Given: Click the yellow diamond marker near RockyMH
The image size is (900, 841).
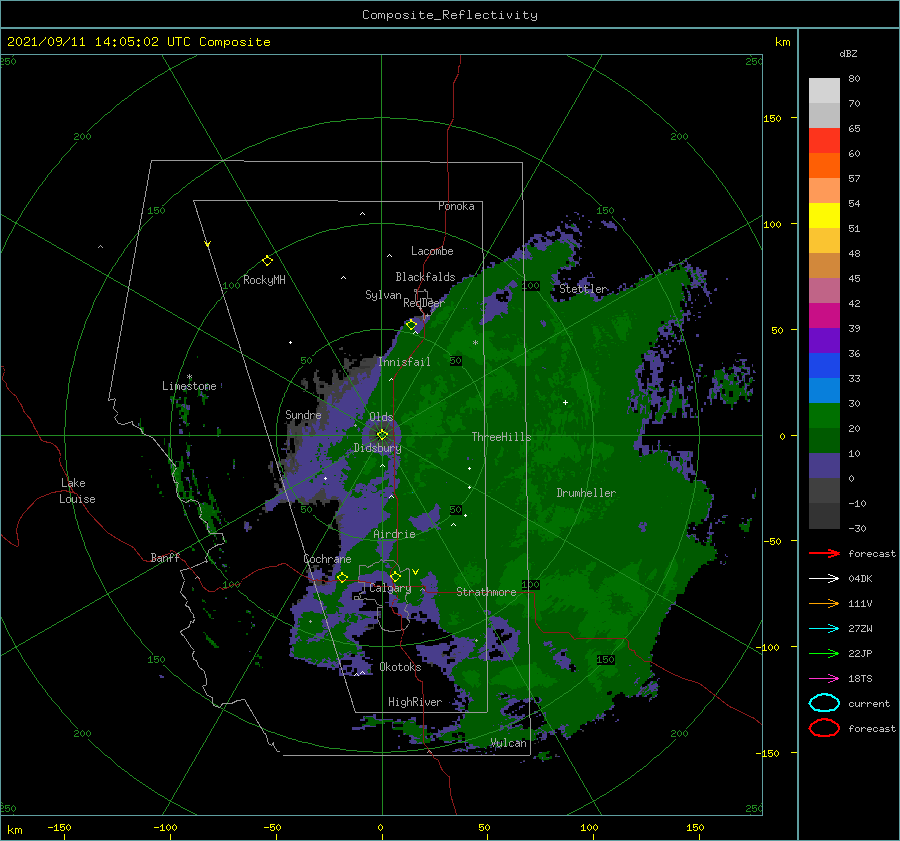Looking at the screenshot, I should (x=267, y=261).
